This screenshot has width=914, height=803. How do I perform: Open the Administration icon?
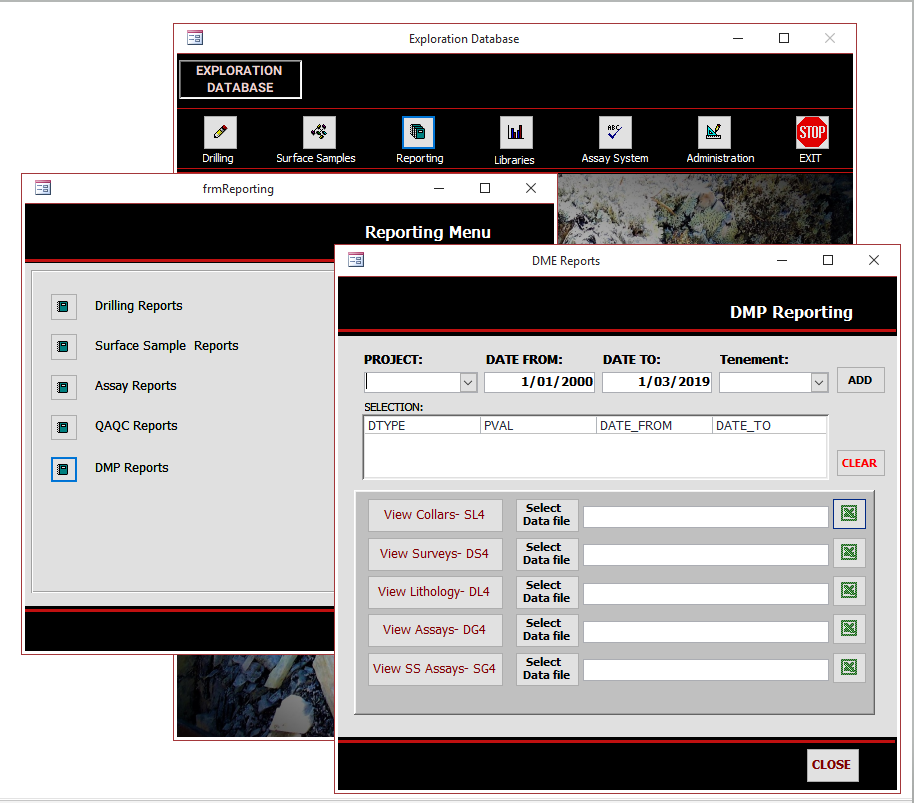tap(714, 132)
